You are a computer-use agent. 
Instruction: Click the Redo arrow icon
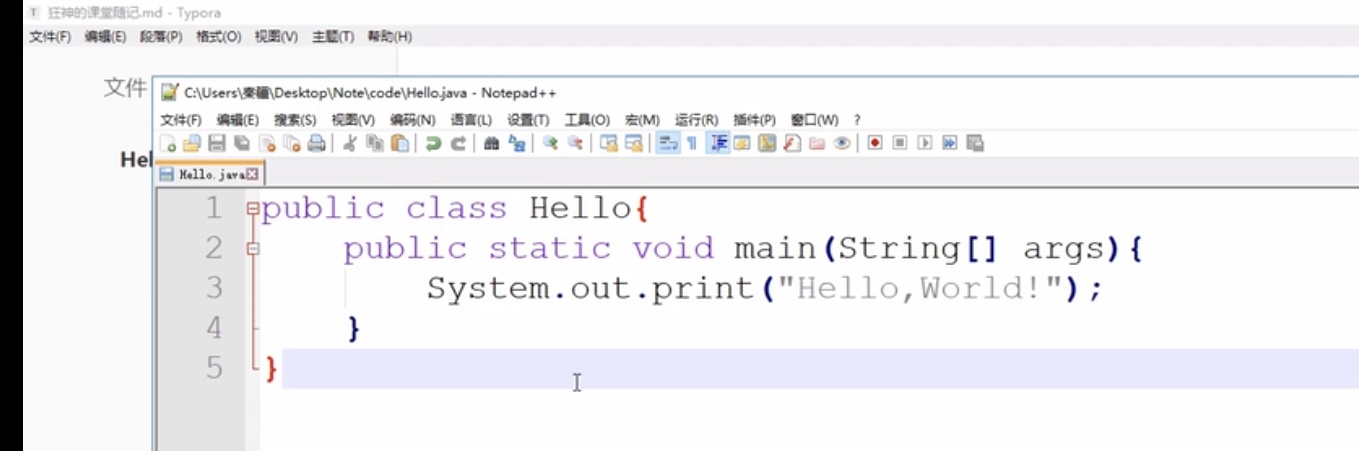pos(458,143)
